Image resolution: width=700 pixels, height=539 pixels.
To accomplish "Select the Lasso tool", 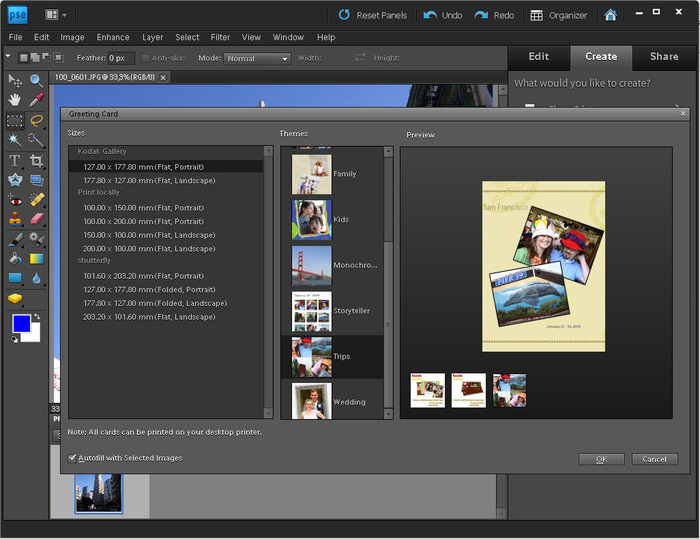I will [36, 120].
